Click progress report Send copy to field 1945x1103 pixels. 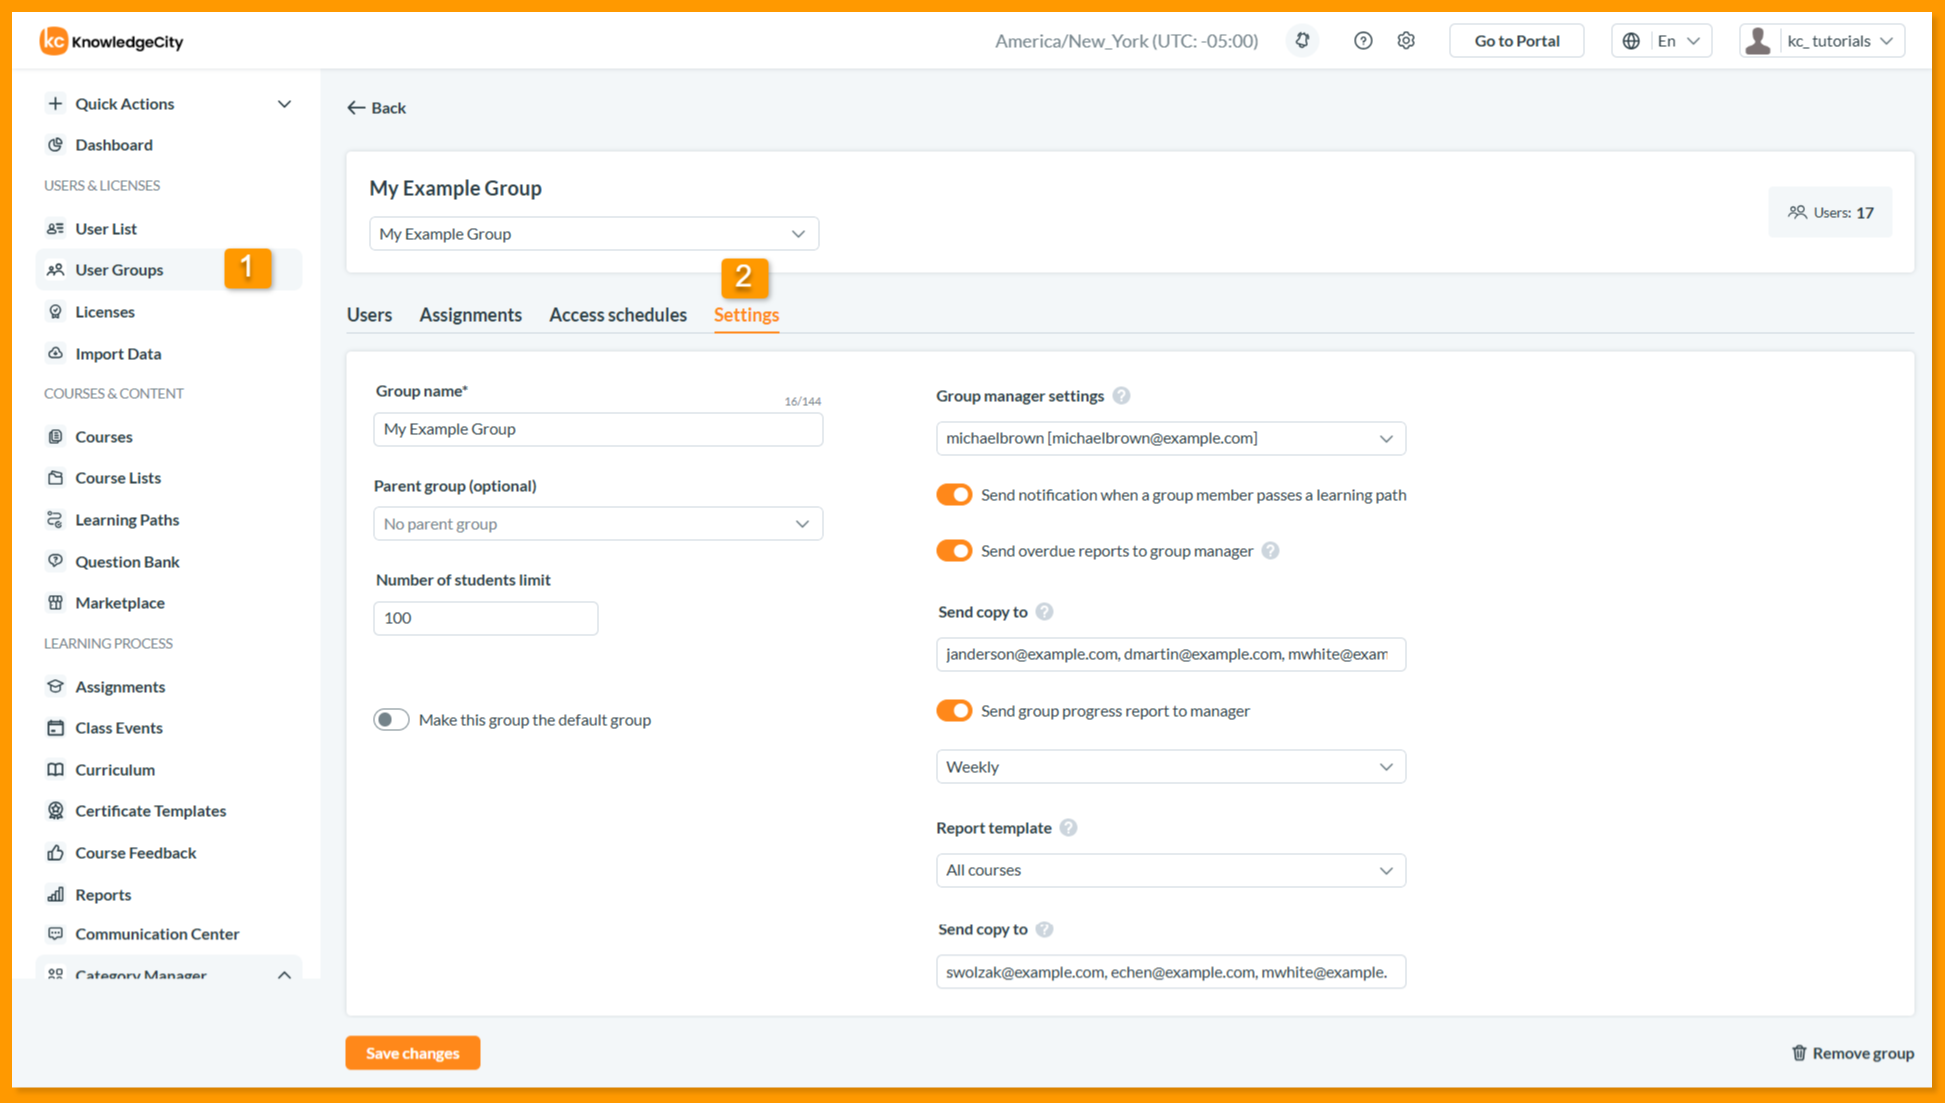[x=1171, y=972]
